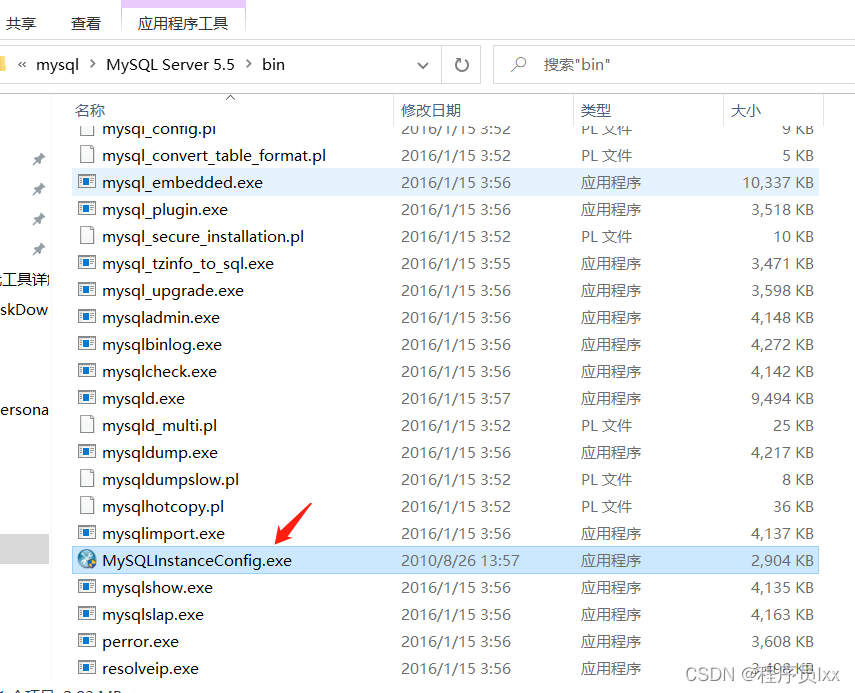Select the file name mysqld_multi.pl
The image size is (855, 693).
click(x=159, y=425)
